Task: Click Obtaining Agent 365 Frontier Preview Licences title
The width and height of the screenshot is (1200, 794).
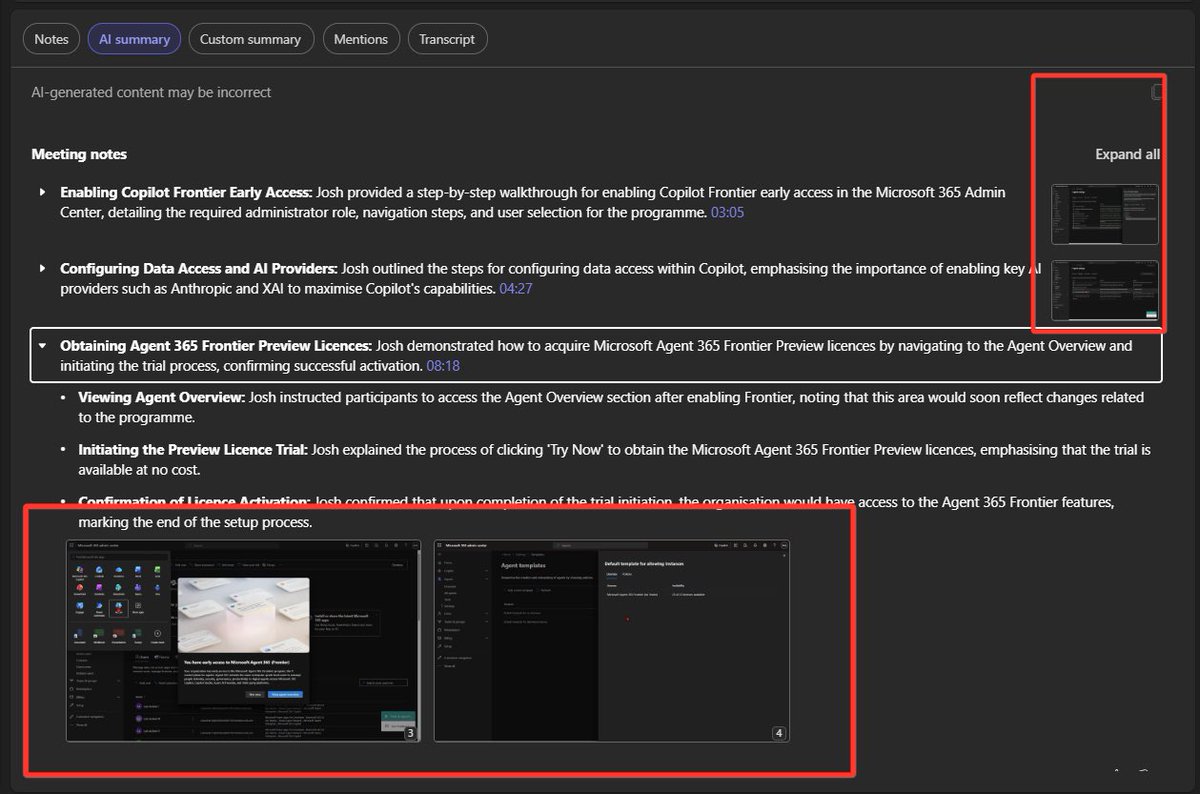Action: [216, 346]
